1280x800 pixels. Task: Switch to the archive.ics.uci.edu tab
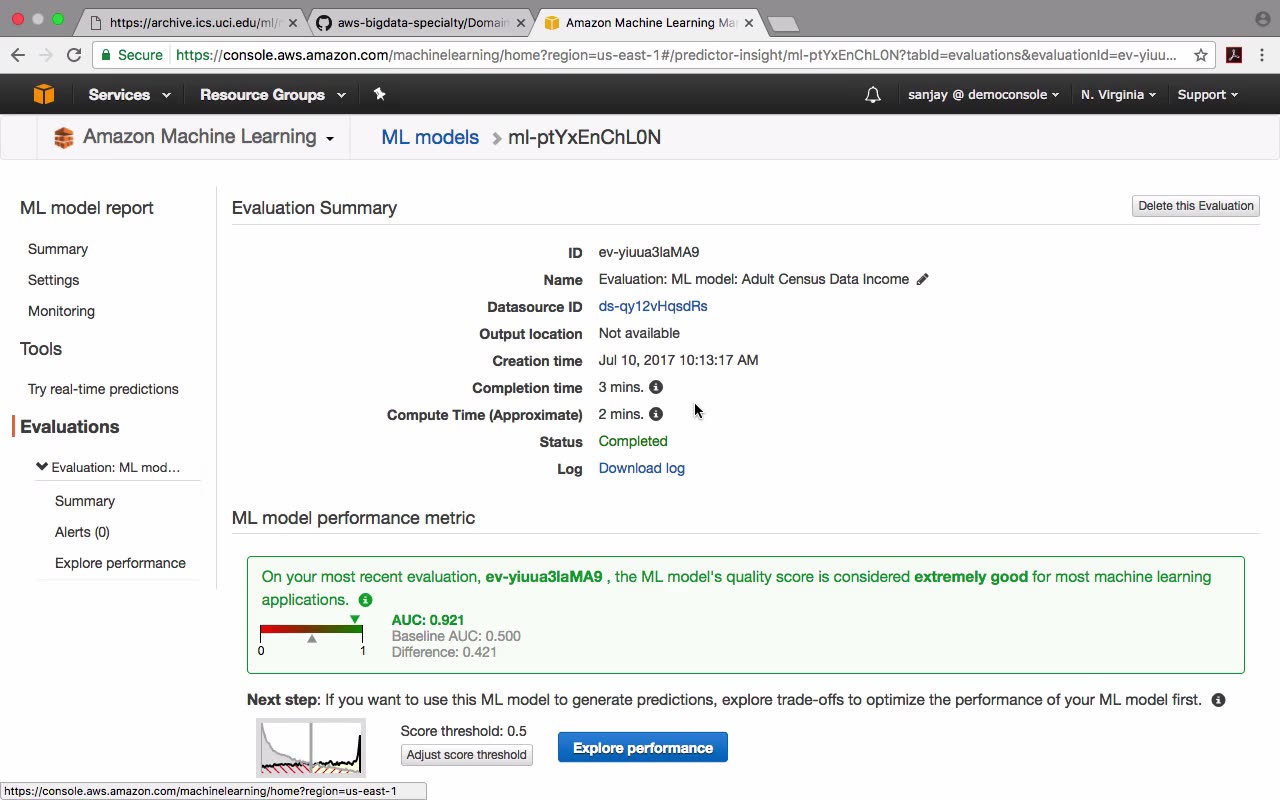[193, 22]
